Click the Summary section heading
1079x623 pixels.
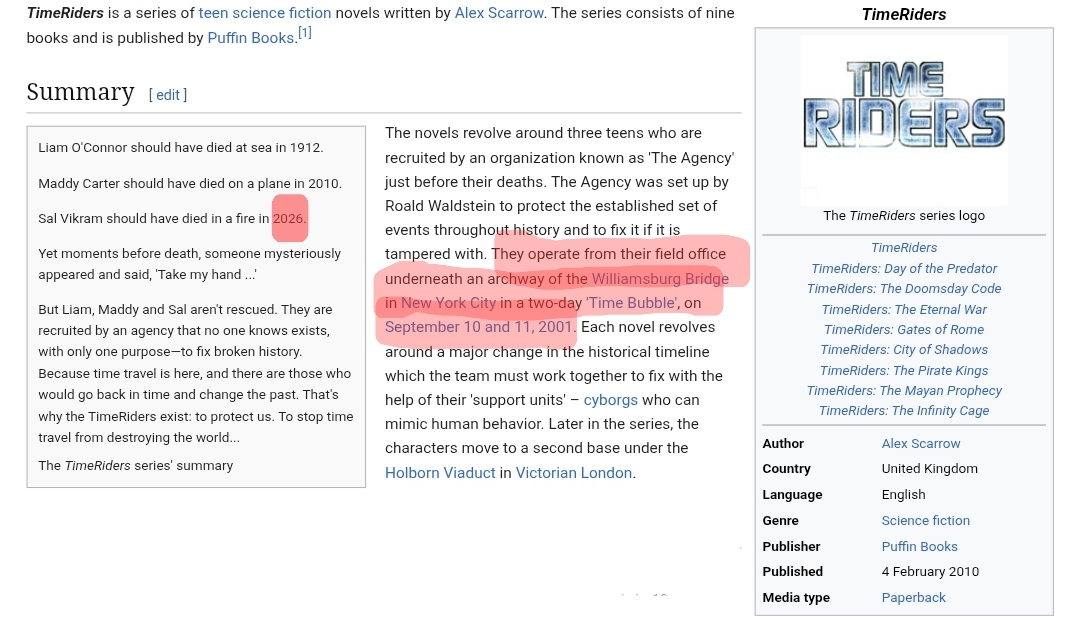(x=80, y=92)
